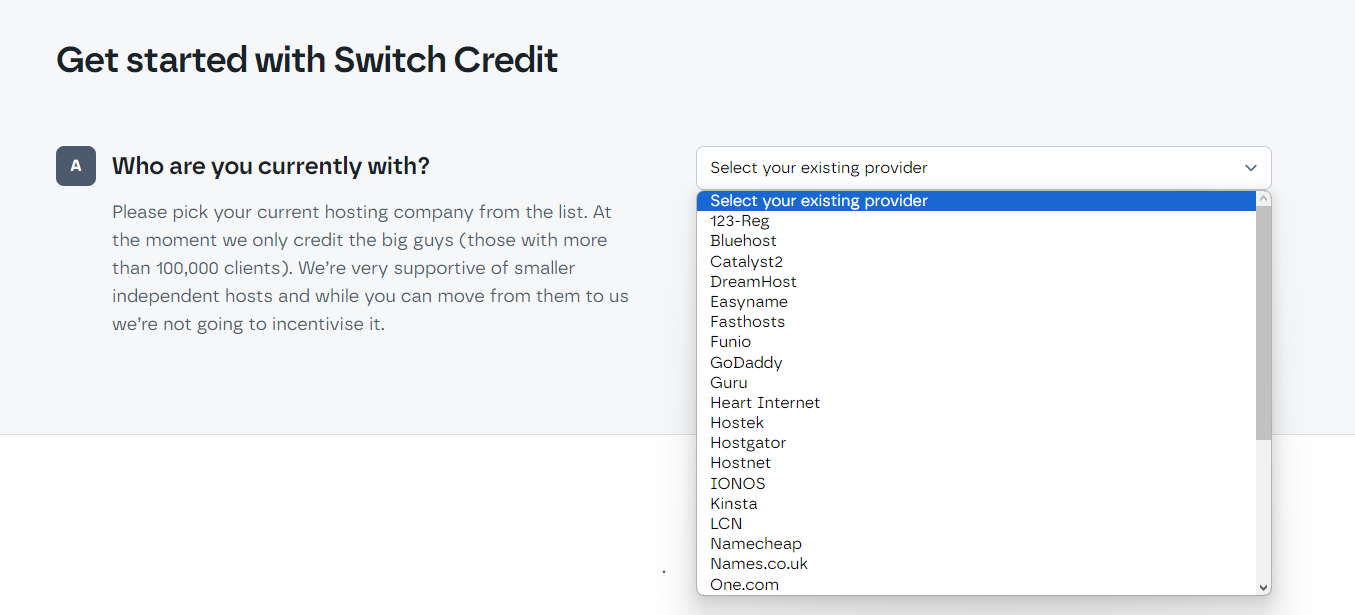Pick Catalyst2 as existing provider
The image size is (1355, 615).
(x=976, y=262)
